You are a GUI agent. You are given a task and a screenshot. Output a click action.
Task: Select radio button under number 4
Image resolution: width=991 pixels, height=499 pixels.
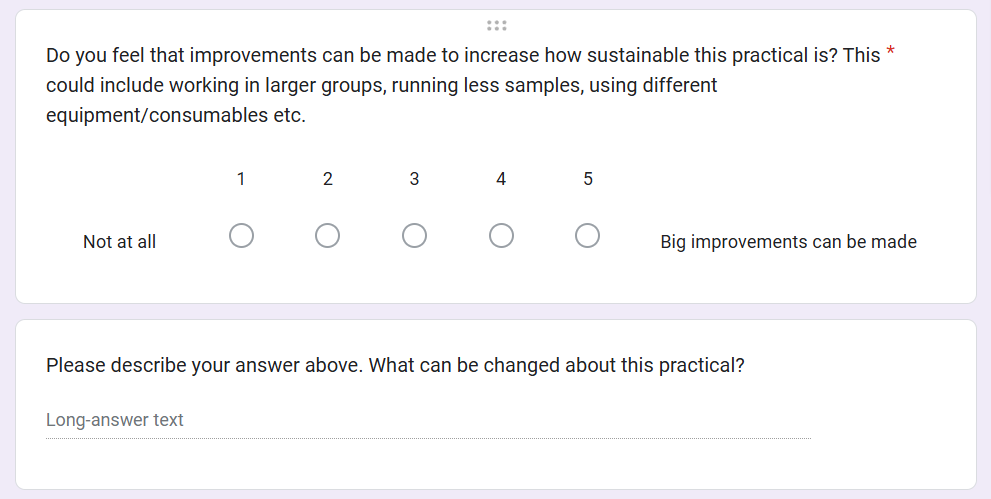coord(501,236)
